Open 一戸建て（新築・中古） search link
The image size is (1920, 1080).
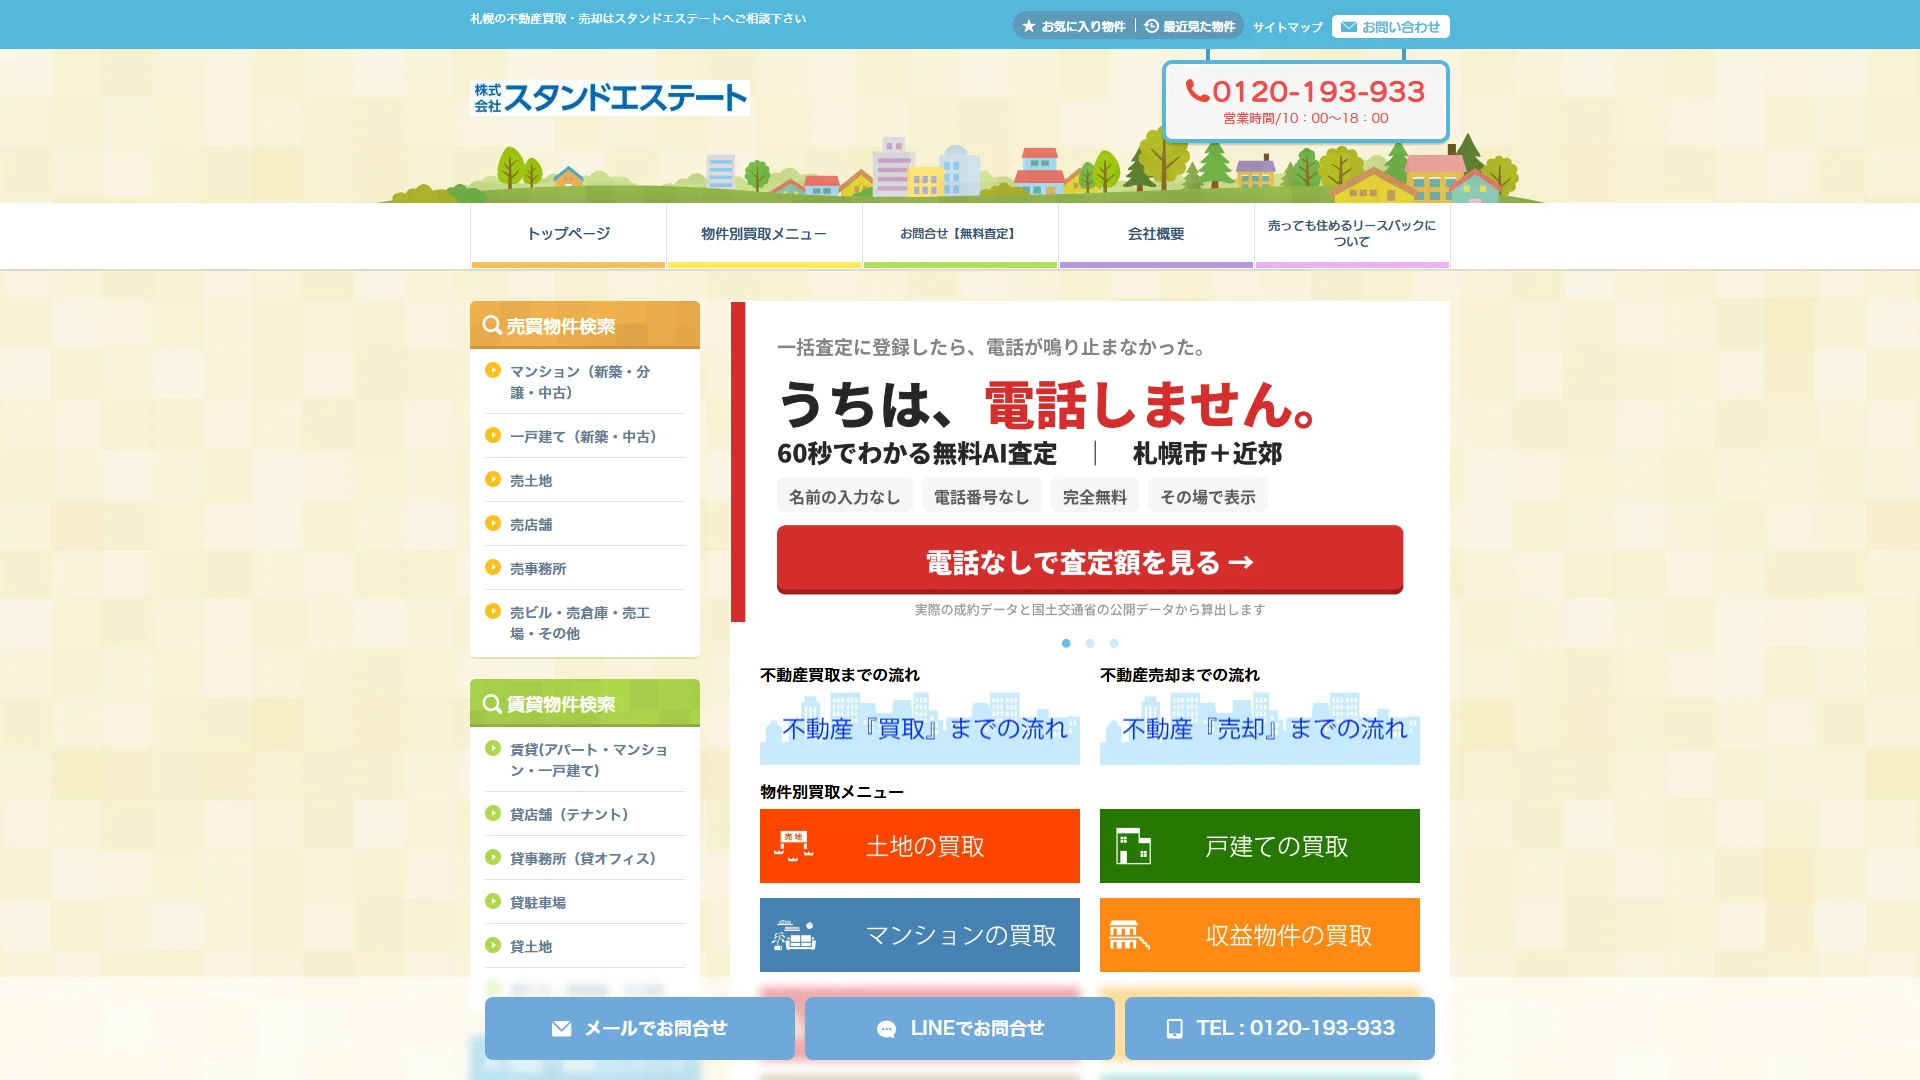583,437
